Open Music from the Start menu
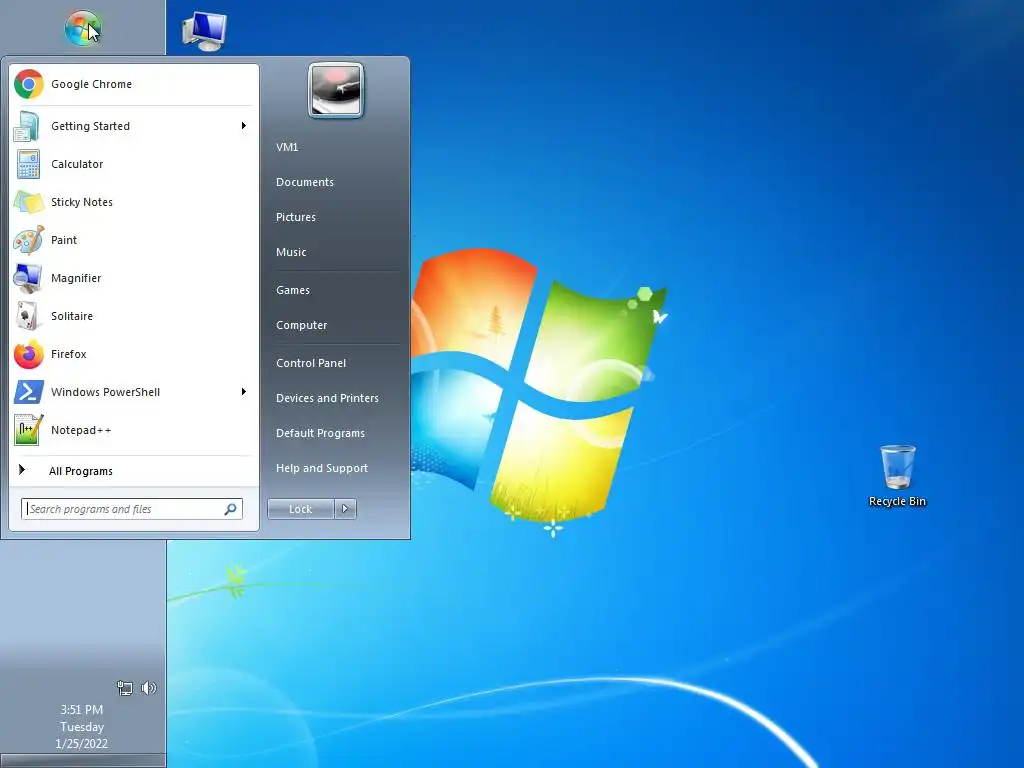 pos(291,252)
